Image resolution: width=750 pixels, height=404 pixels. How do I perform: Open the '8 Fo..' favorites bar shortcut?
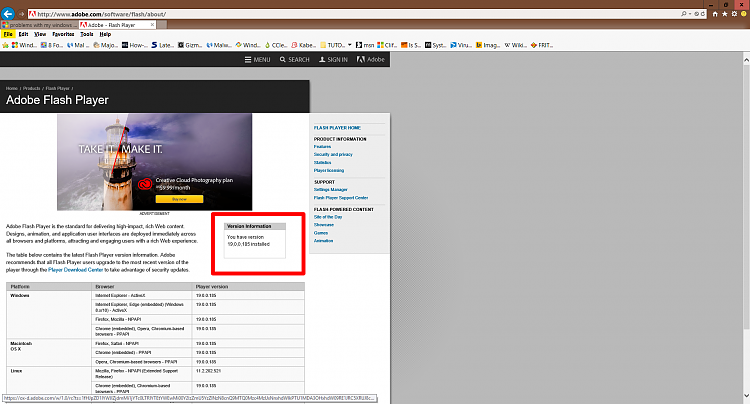click(x=52, y=45)
